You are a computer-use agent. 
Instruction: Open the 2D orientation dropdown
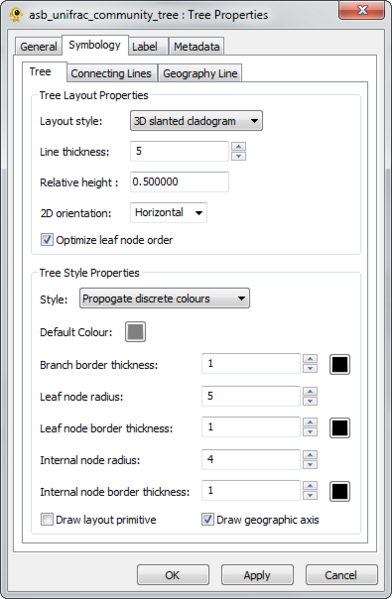point(168,212)
